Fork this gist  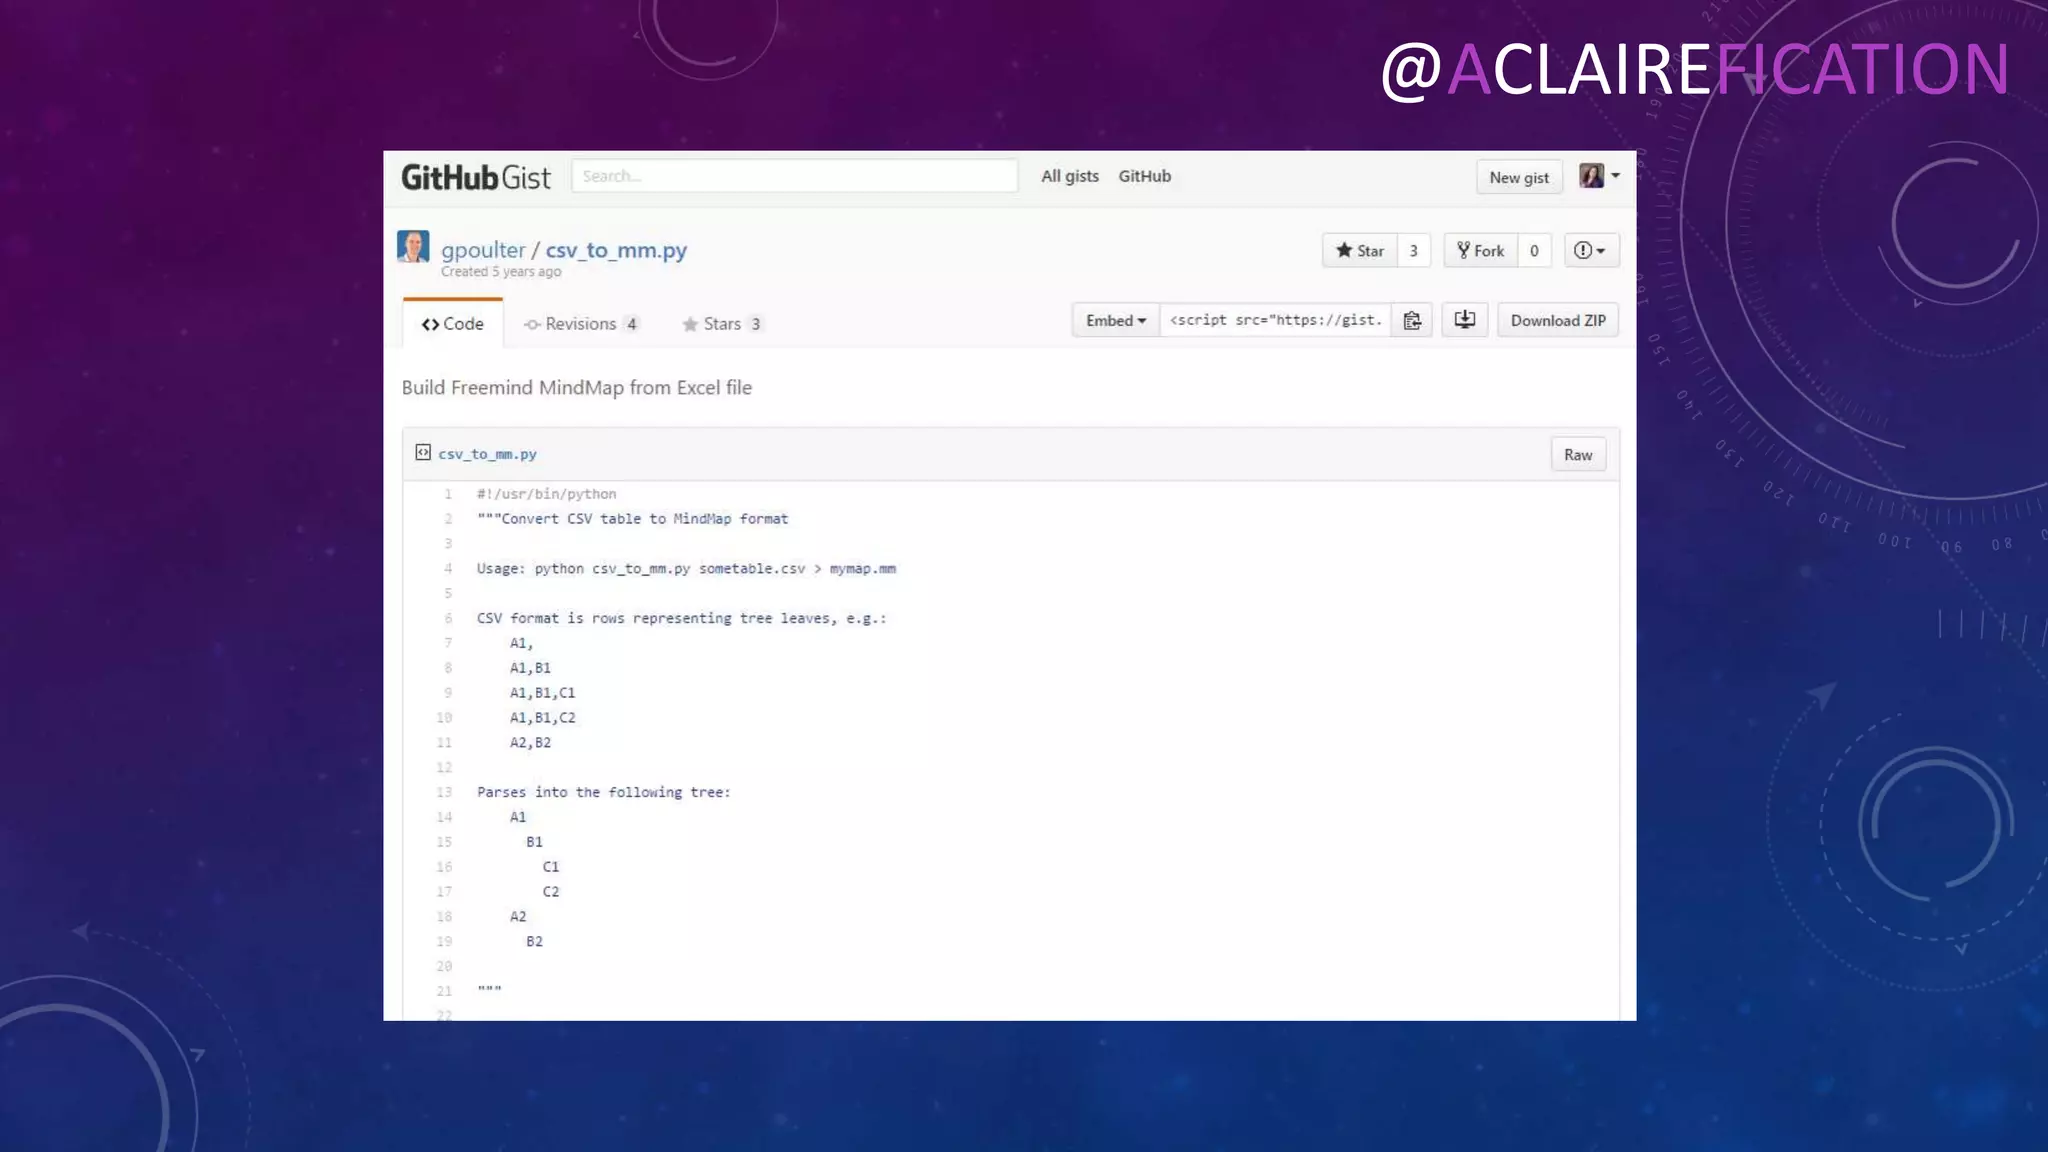pos(1481,251)
